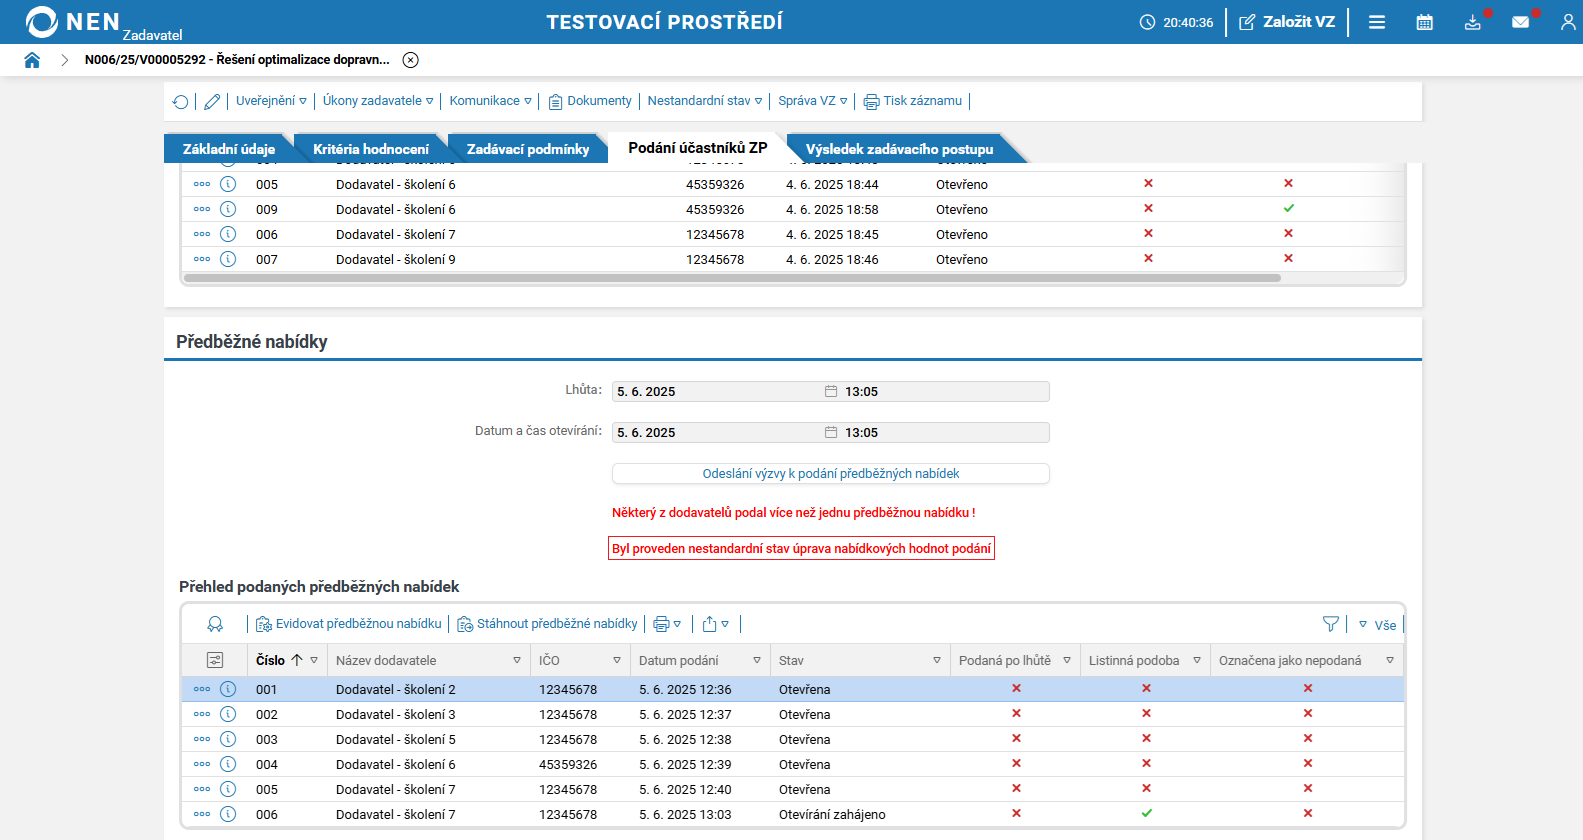Switch to the Zadávací podmínky tab
The height and width of the screenshot is (840, 1583).
(528, 149)
